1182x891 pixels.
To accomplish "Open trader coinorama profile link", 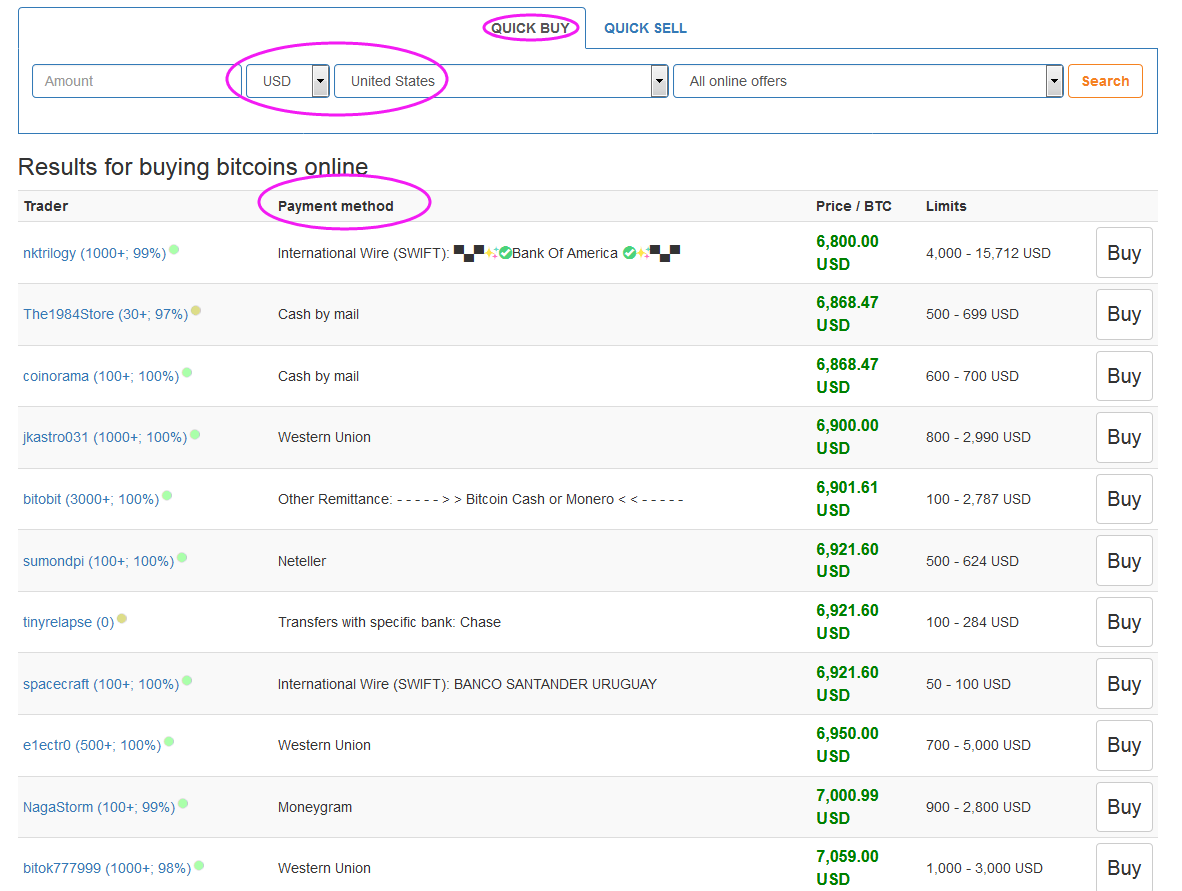I will point(101,376).
